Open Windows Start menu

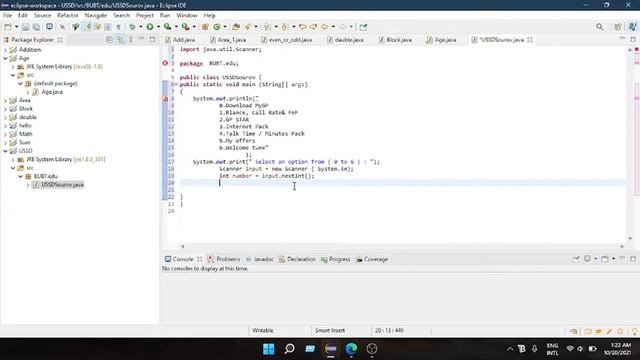tap(269, 349)
